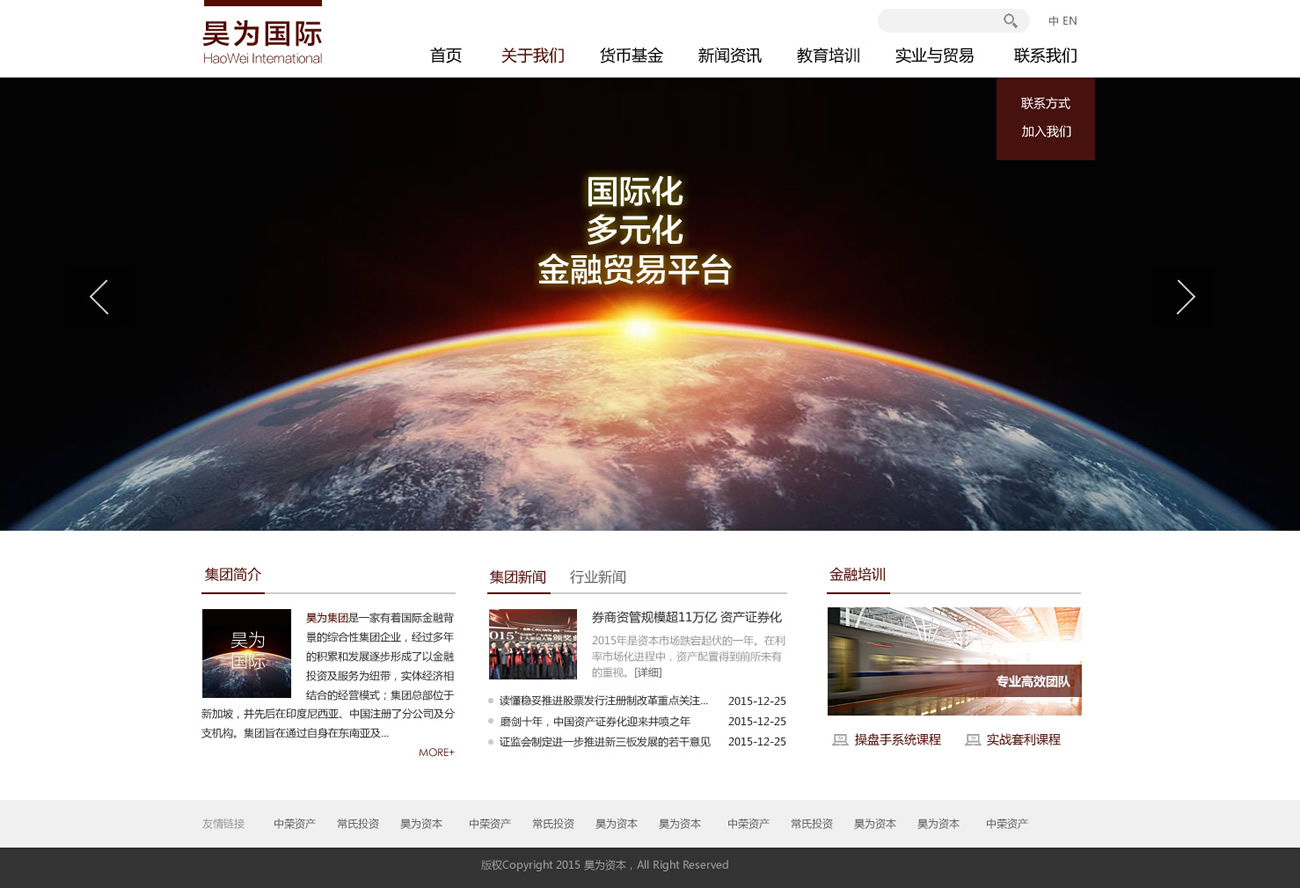Click the search magnifier icon
This screenshot has width=1300, height=888.
click(x=1010, y=21)
